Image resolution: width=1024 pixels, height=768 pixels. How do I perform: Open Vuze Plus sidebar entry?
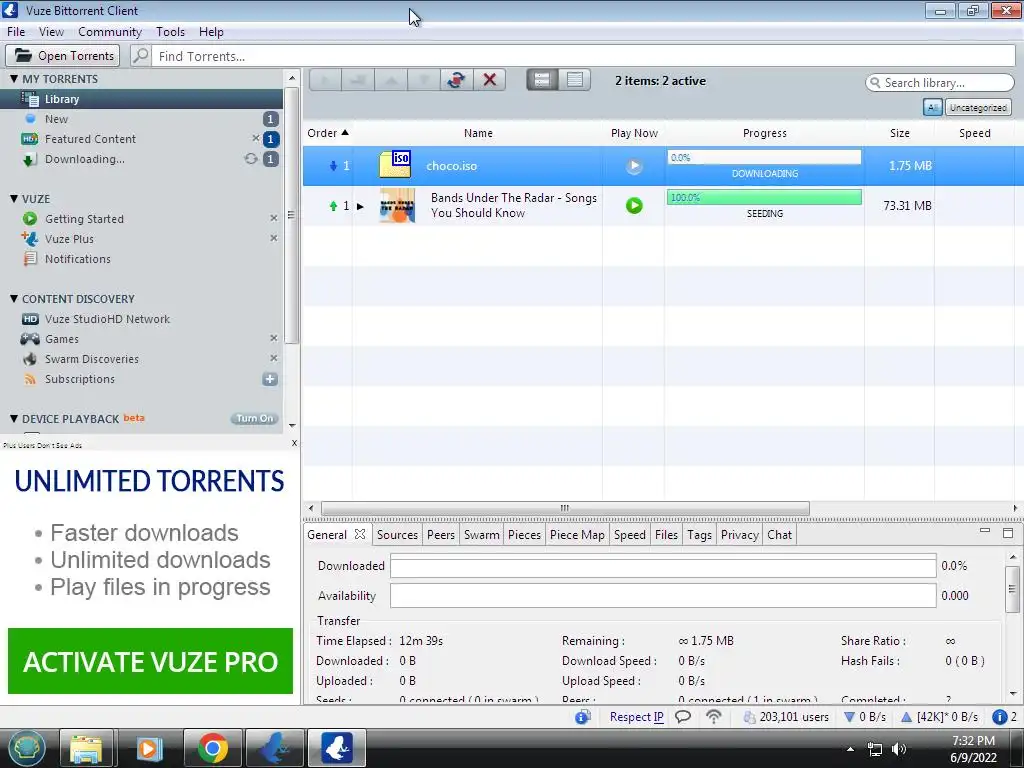141,239
